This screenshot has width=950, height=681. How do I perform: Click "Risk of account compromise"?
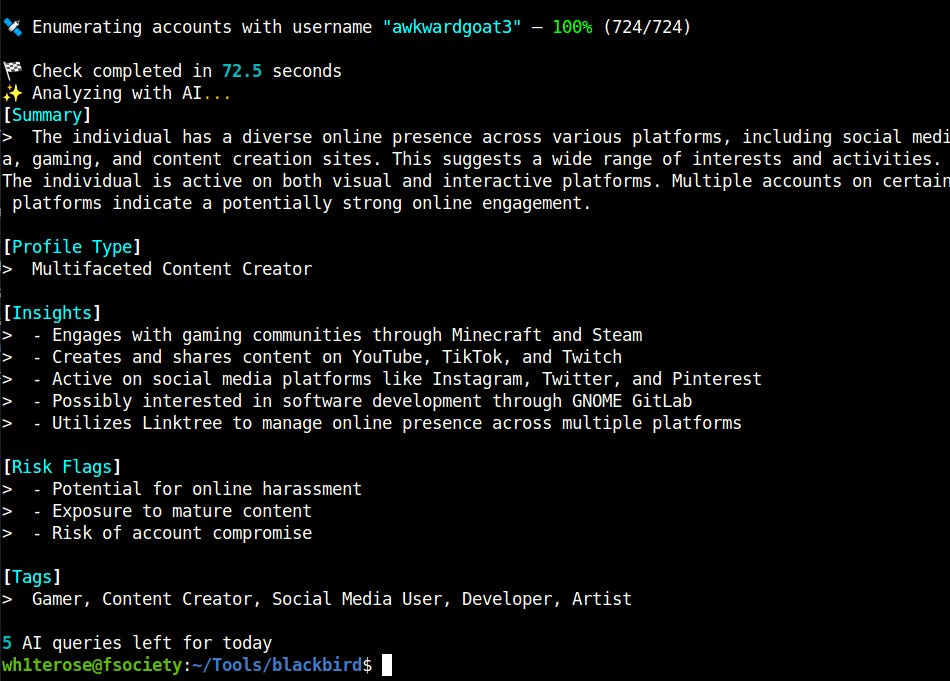(182, 533)
